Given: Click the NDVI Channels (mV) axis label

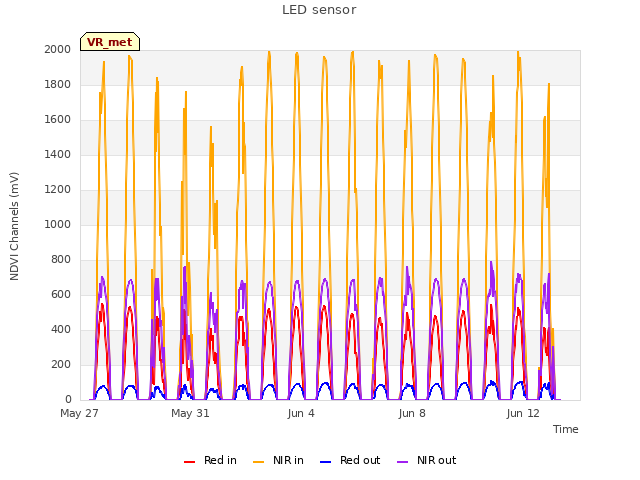Looking at the screenshot, I should tap(14, 226).
